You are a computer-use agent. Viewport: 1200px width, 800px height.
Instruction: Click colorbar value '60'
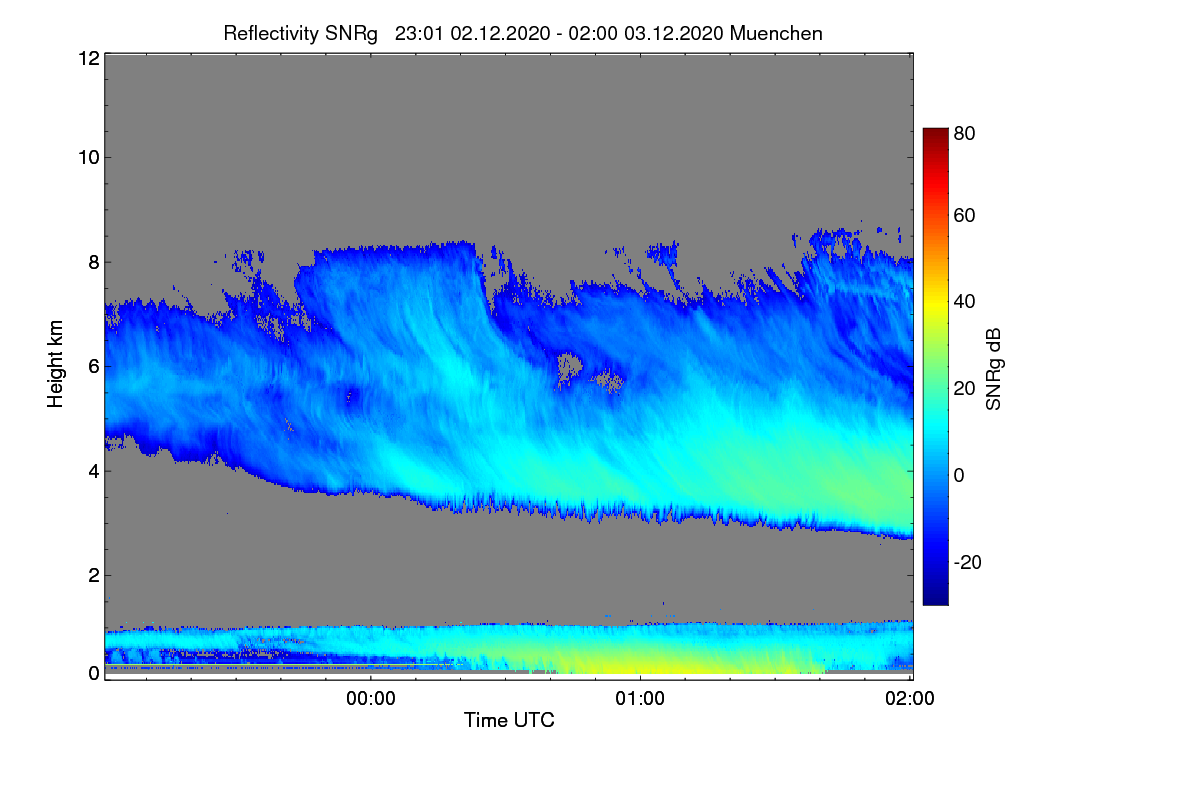pos(965,215)
